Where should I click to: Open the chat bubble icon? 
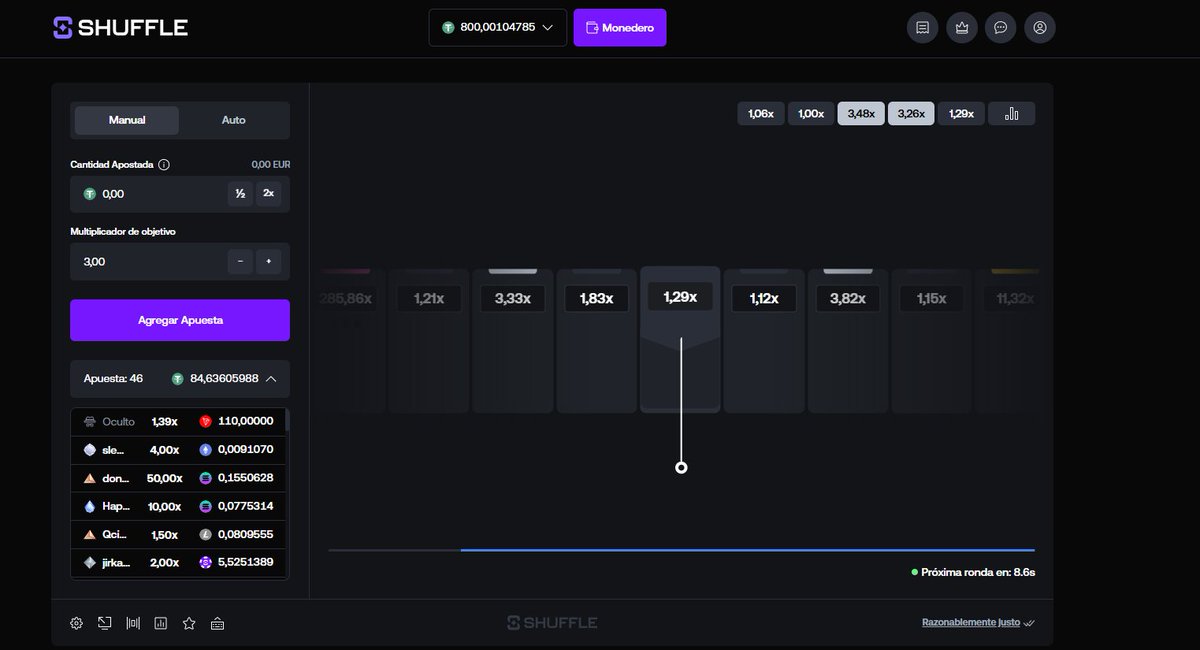coord(1000,28)
